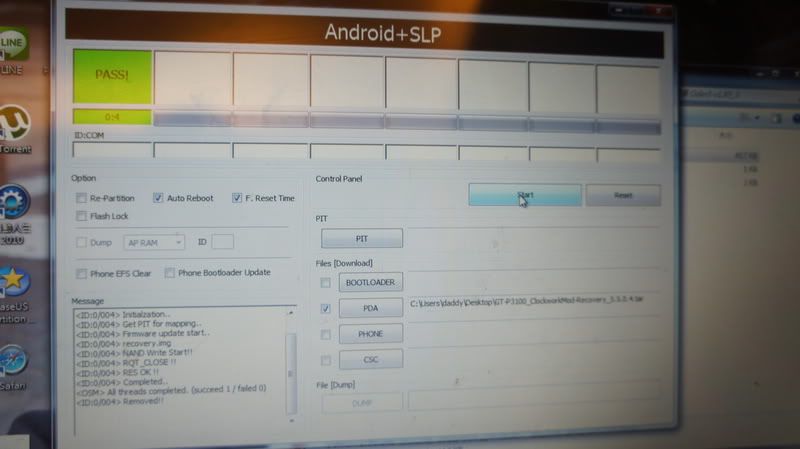Enable the Re-Partition checkbox
The height and width of the screenshot is (449, 800).
pyautogui.click(x=81, y=198)
